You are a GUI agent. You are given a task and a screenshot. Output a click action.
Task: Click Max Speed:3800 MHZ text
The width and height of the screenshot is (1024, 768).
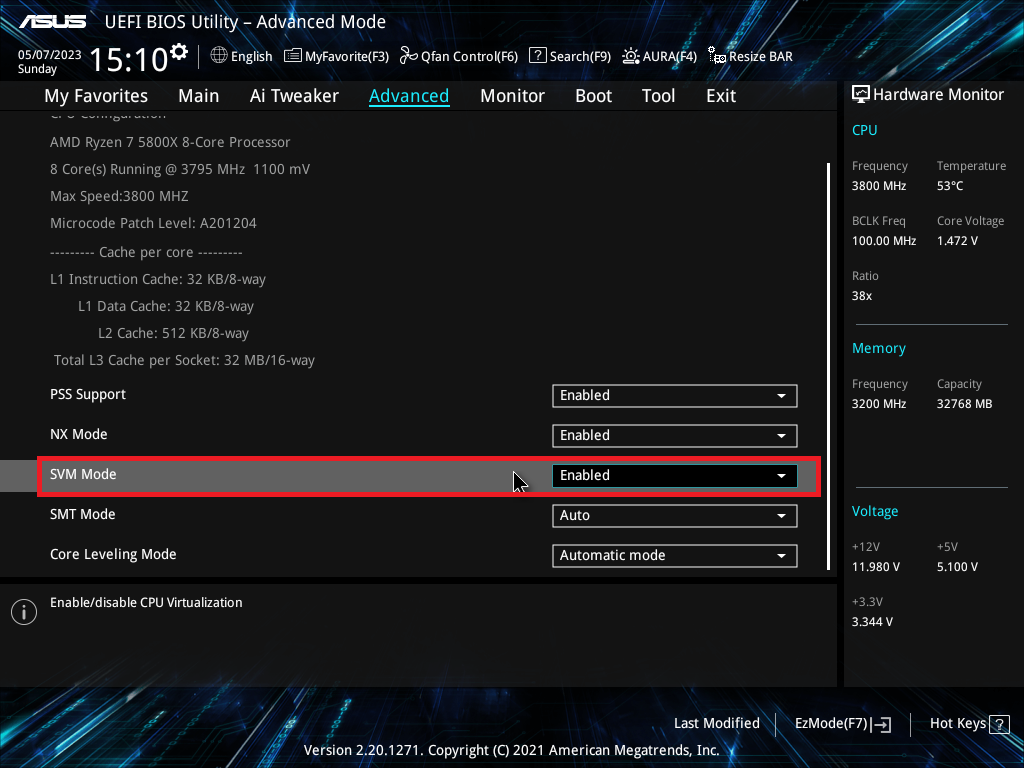(x=119, y=197)
